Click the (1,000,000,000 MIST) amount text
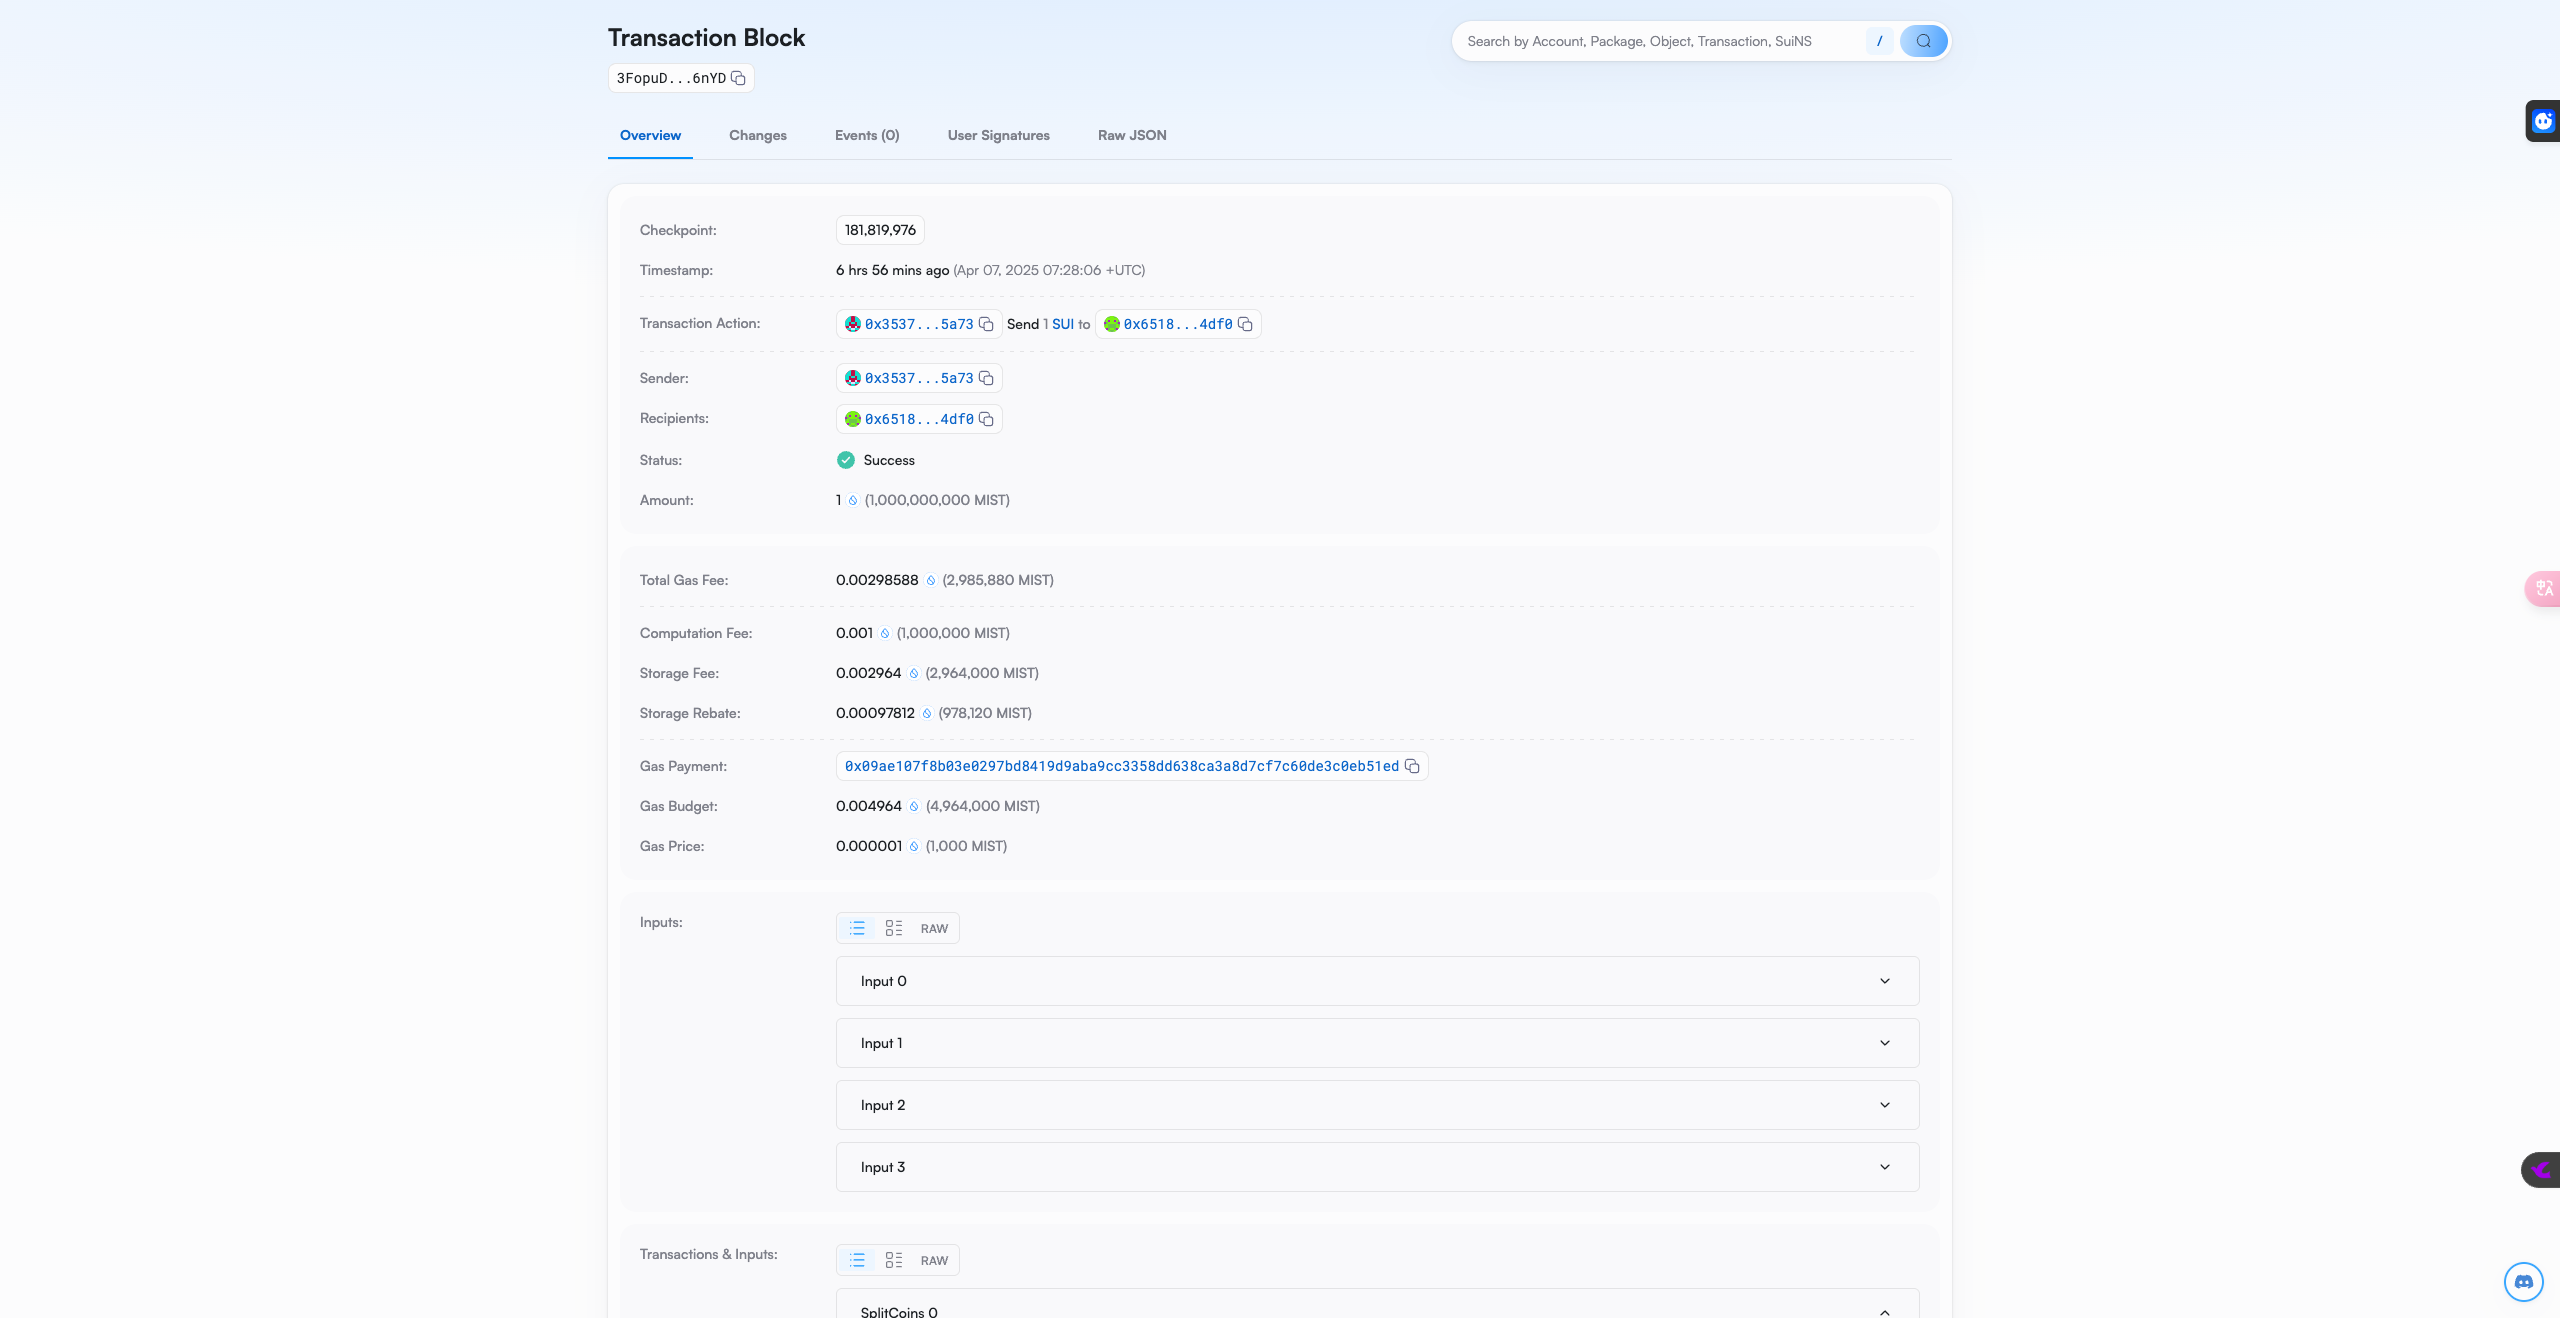The height and width of the screenshot is (1318, 2560). [x=937, y=500]
